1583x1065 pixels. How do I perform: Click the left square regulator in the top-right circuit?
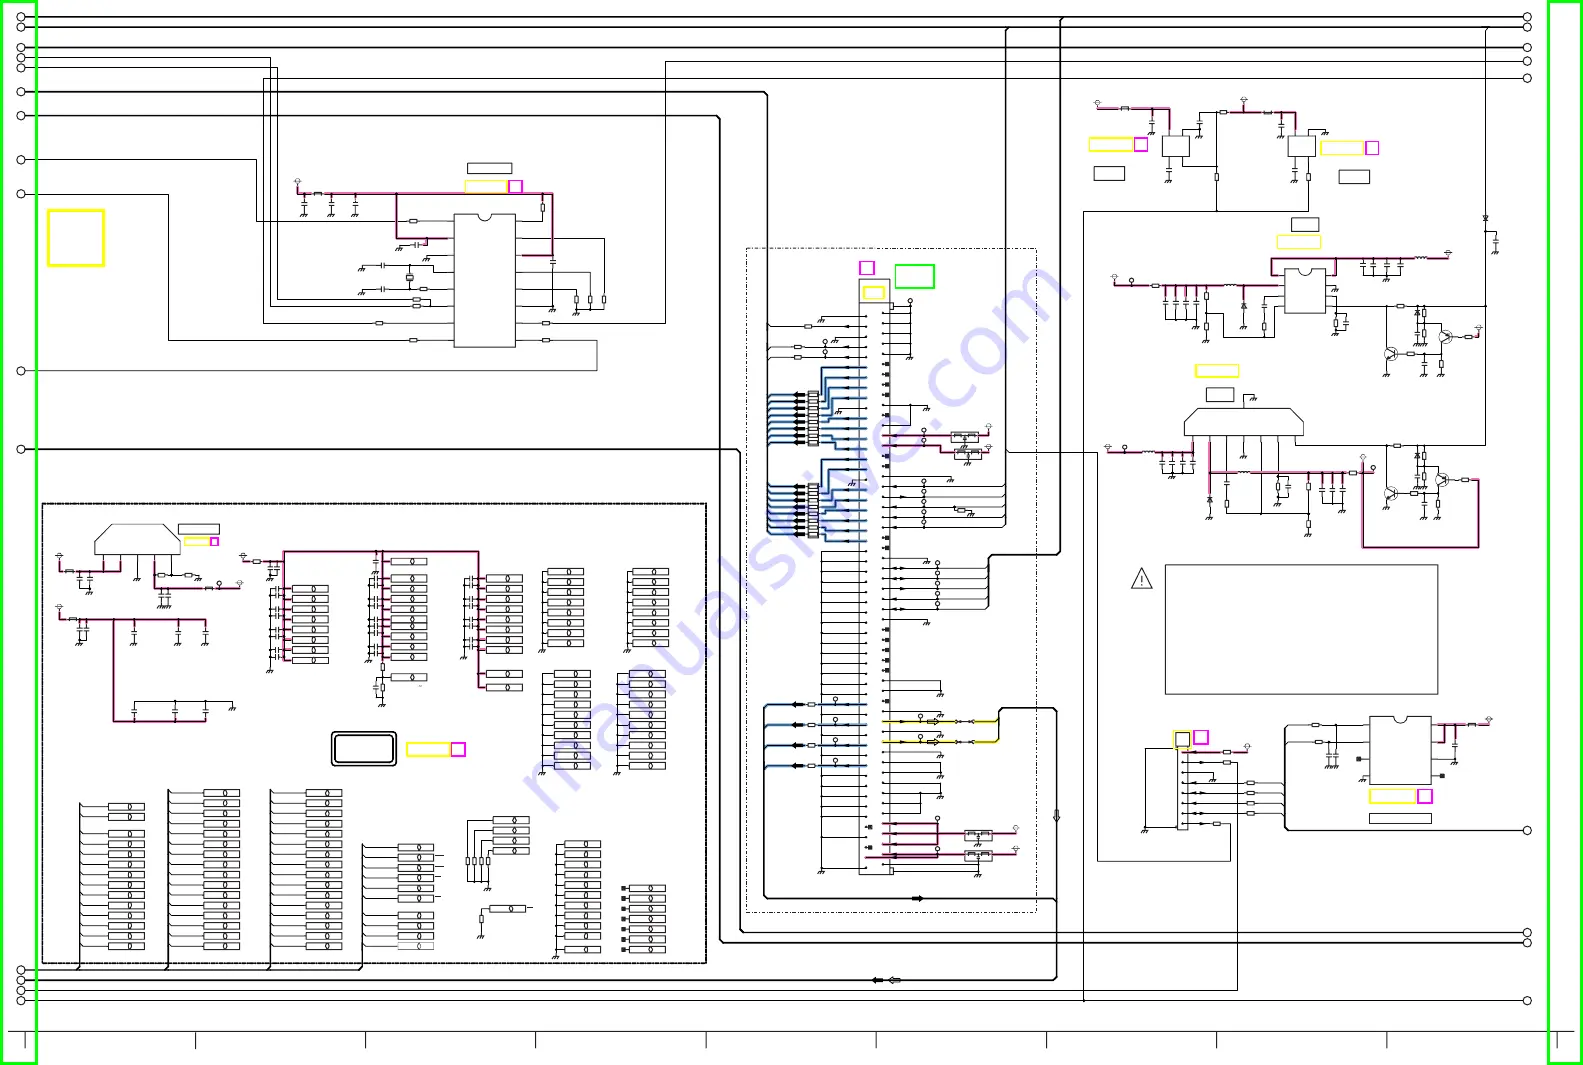[1176, 146]
